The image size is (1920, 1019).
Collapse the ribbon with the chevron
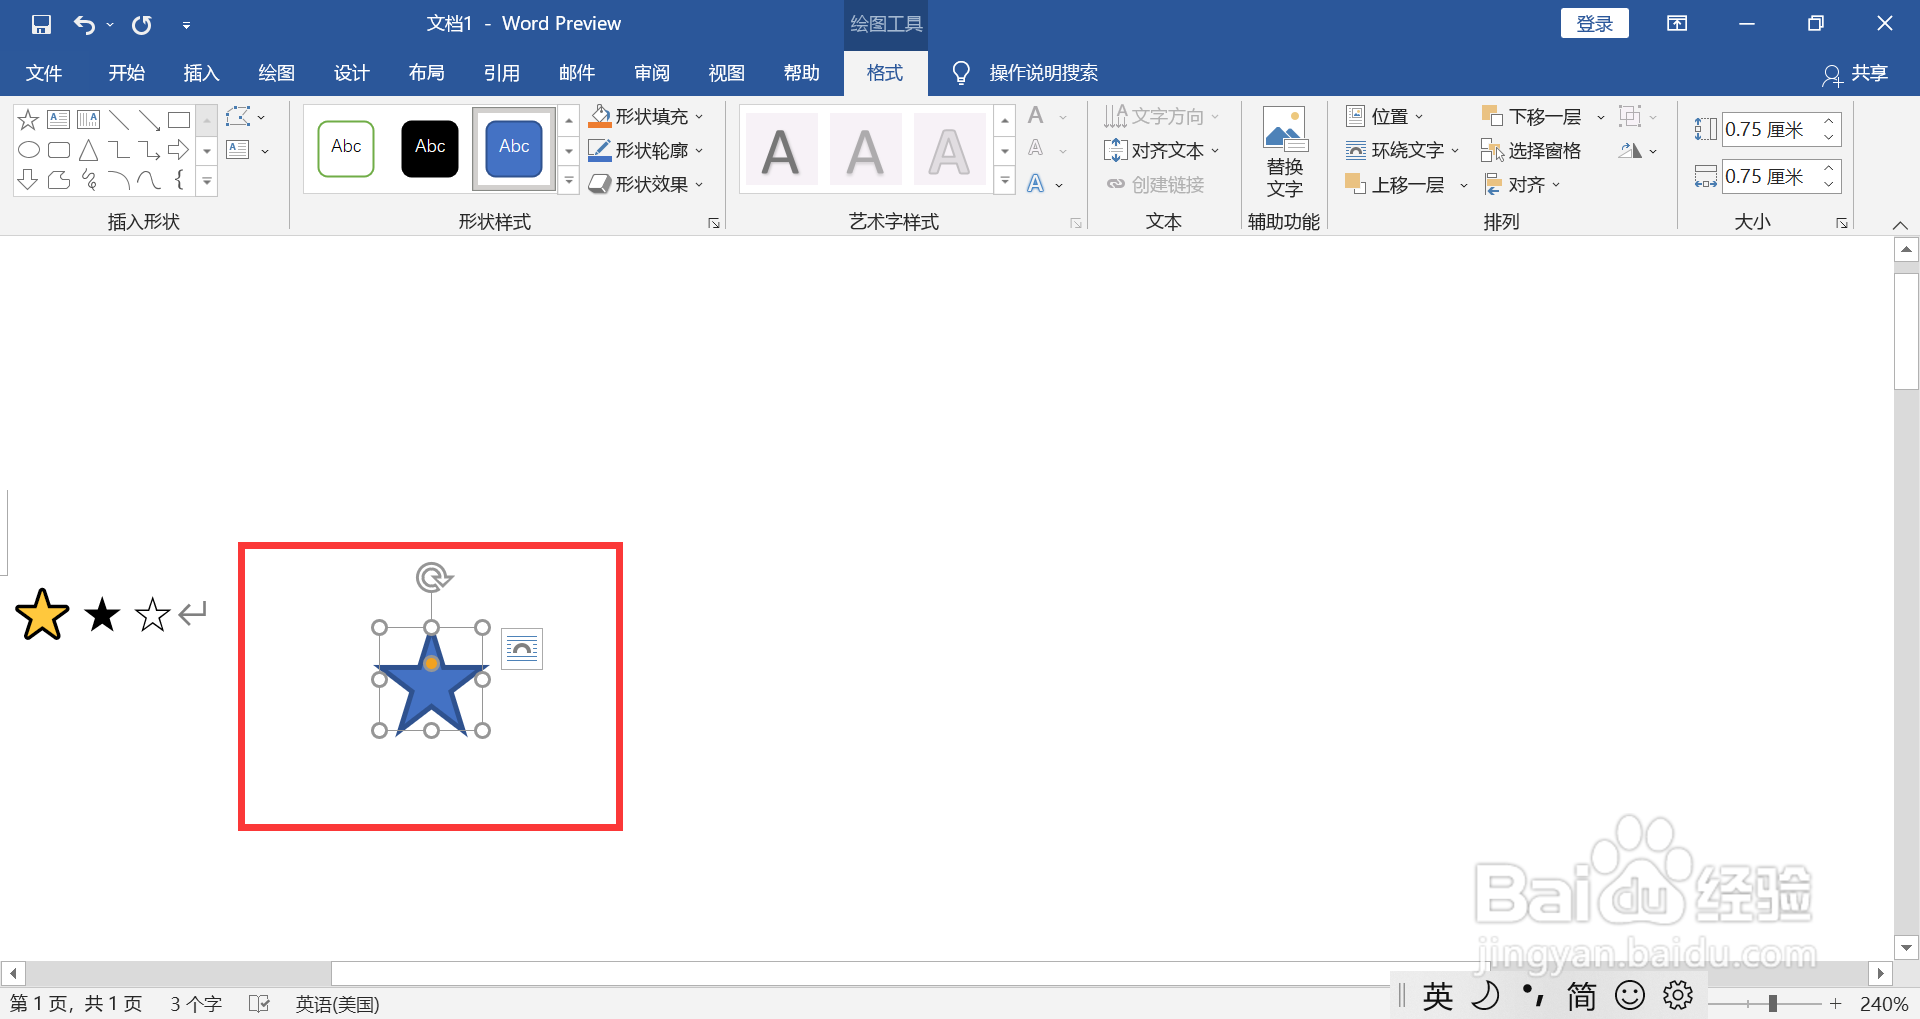[1901, 225]
